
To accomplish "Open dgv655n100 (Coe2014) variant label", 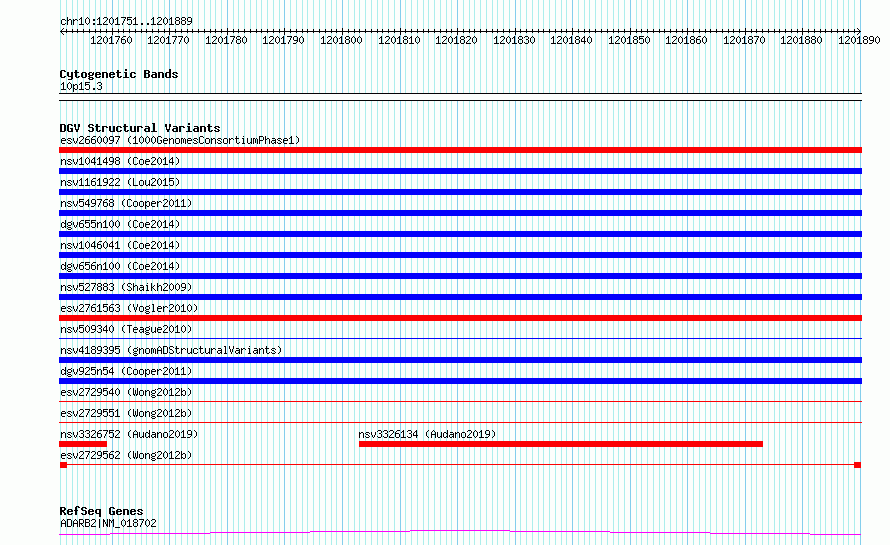I will 120,224.
